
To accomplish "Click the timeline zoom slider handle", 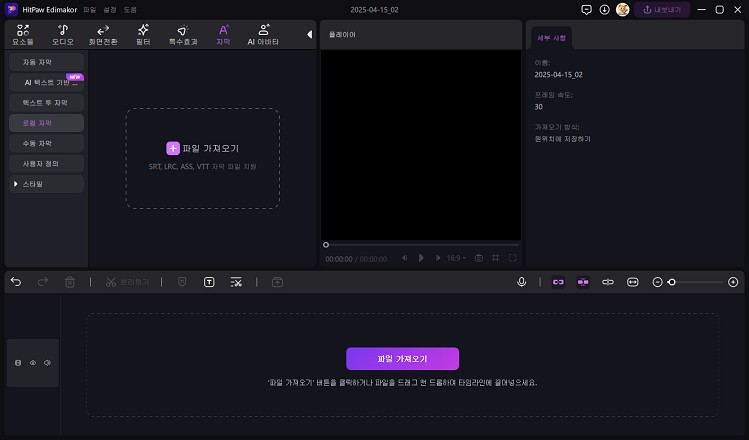I will (x=672, y=282).
